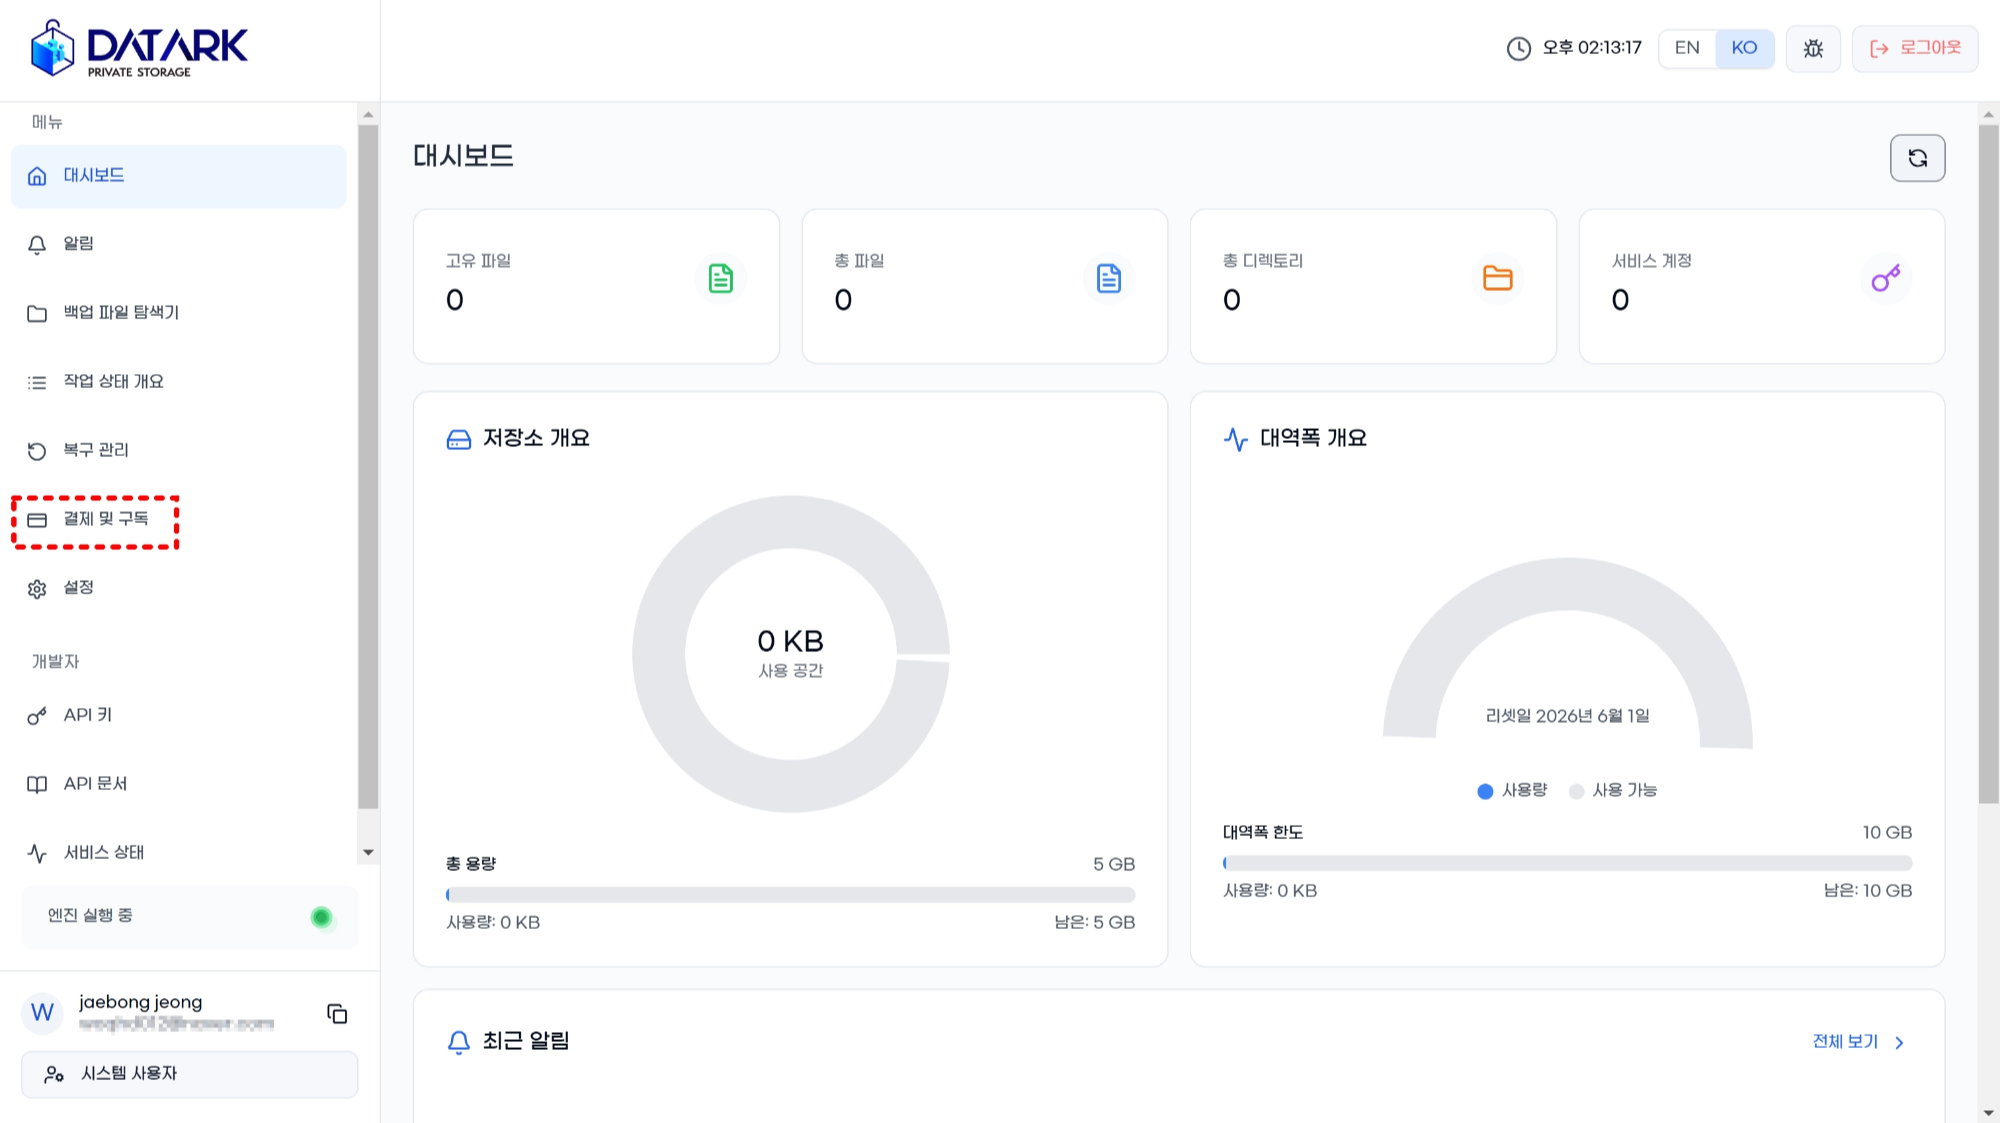Screen dimensions: 2000x1123
Task: Click the 남은: 5 GB storage value
Action: [x=1094, y=923]
